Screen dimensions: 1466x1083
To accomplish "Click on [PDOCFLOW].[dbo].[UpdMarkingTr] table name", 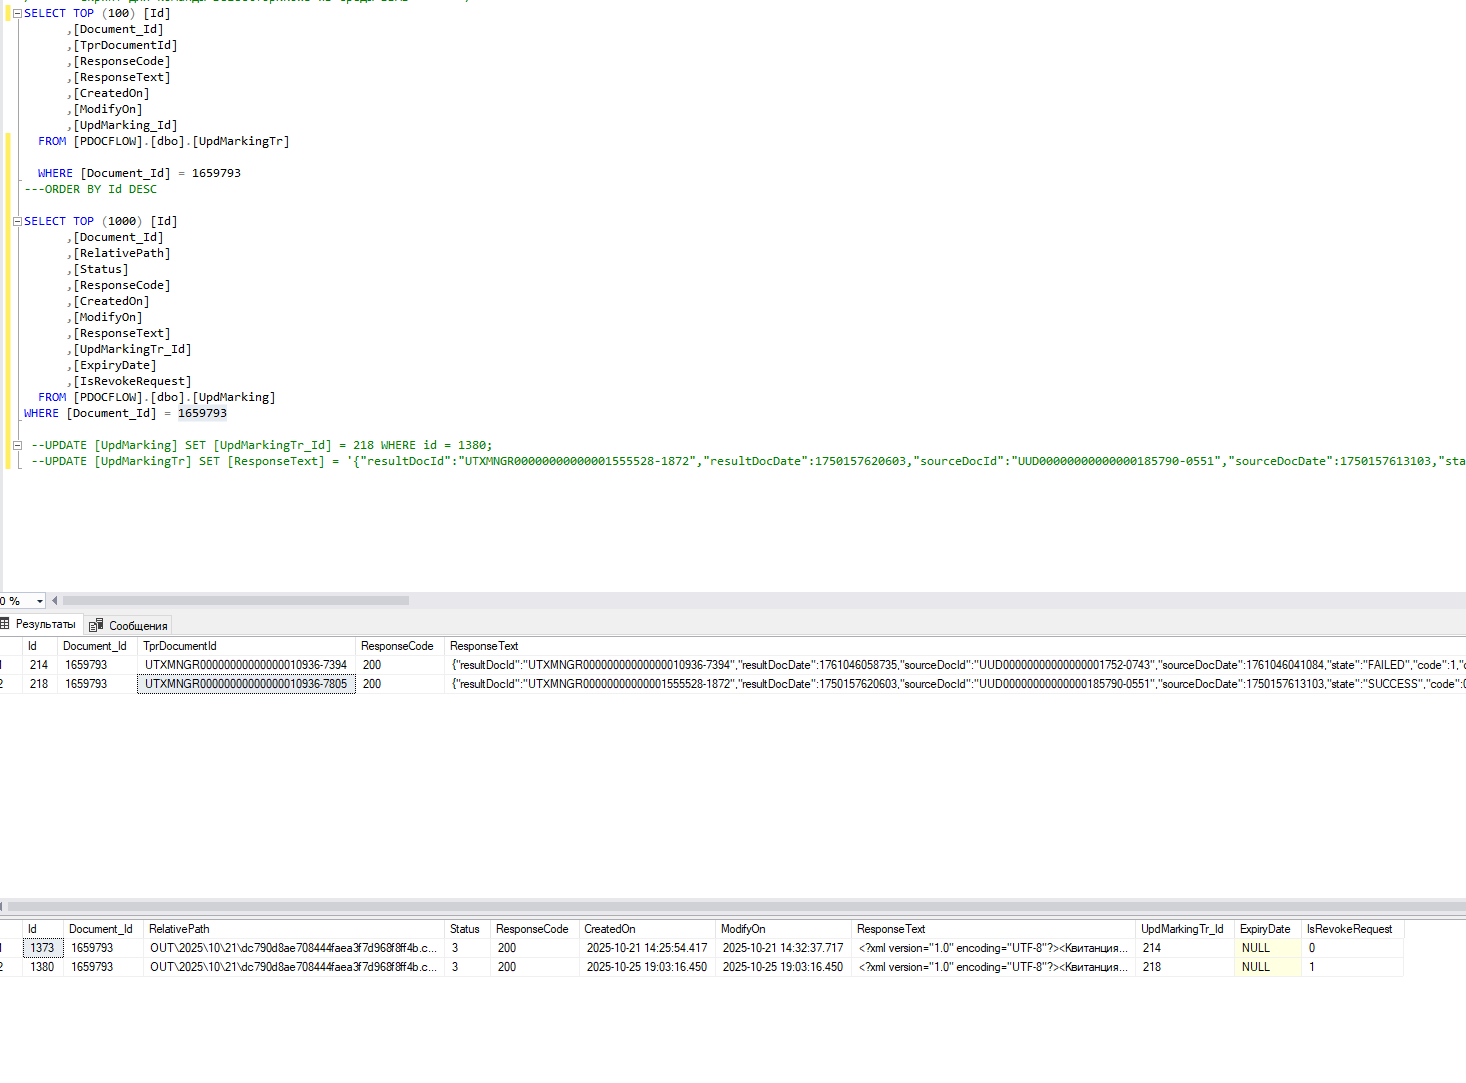I will 181,141.
